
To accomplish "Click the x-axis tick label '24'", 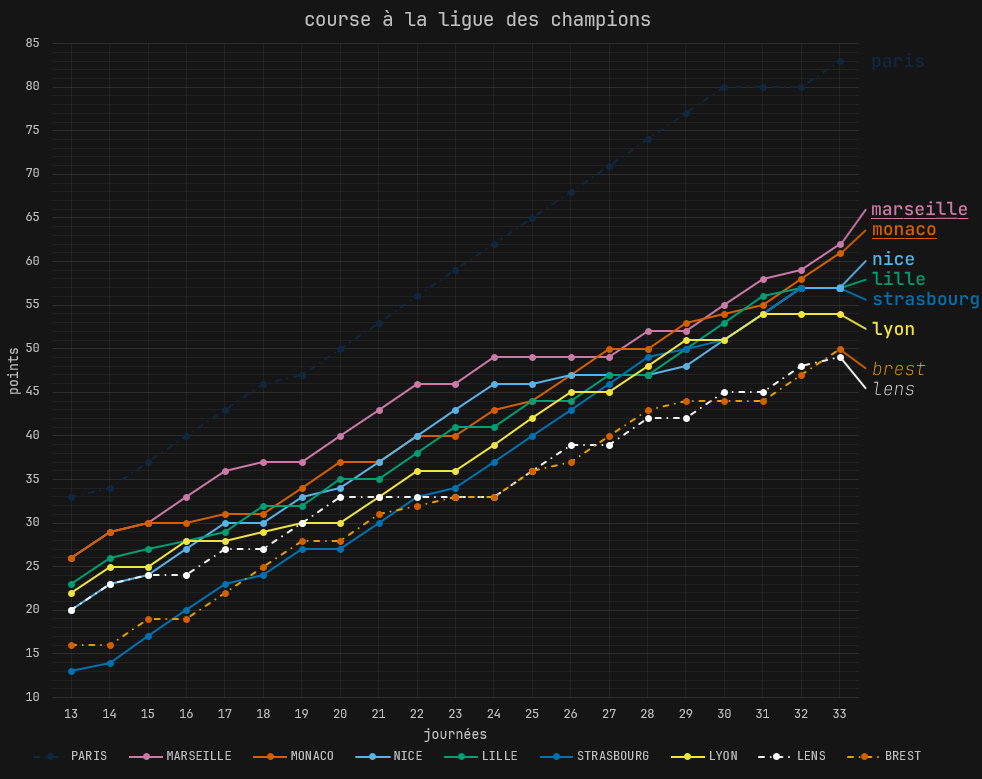I will (x=494, y=714).
